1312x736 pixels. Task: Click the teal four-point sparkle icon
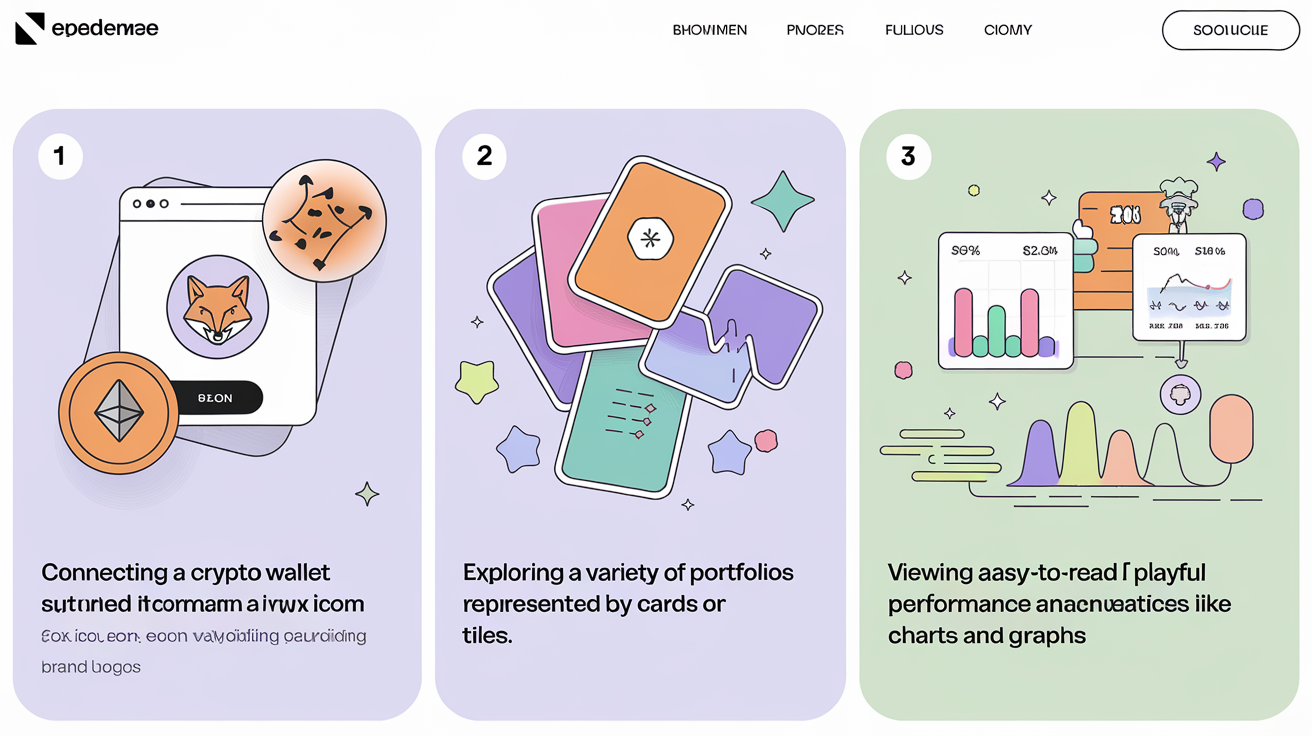tap(782, 202)
